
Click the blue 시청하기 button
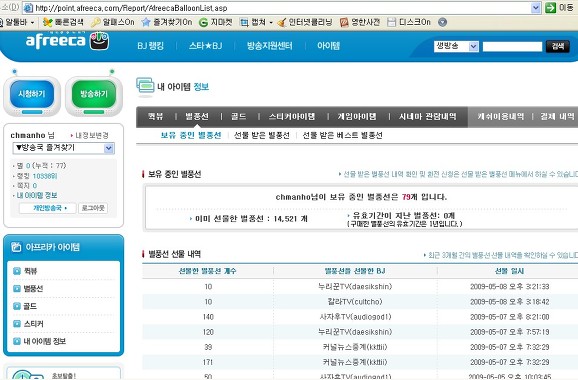tap(32, 94)
